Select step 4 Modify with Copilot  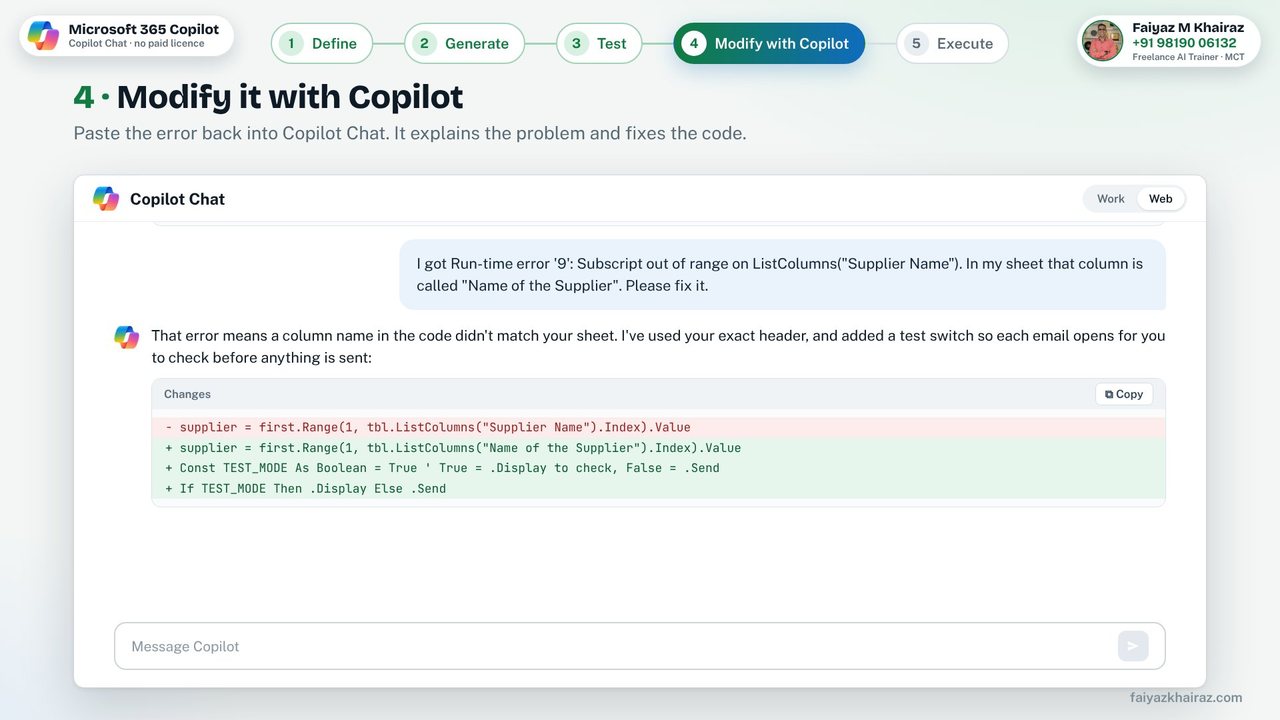(x=769, y=43)
